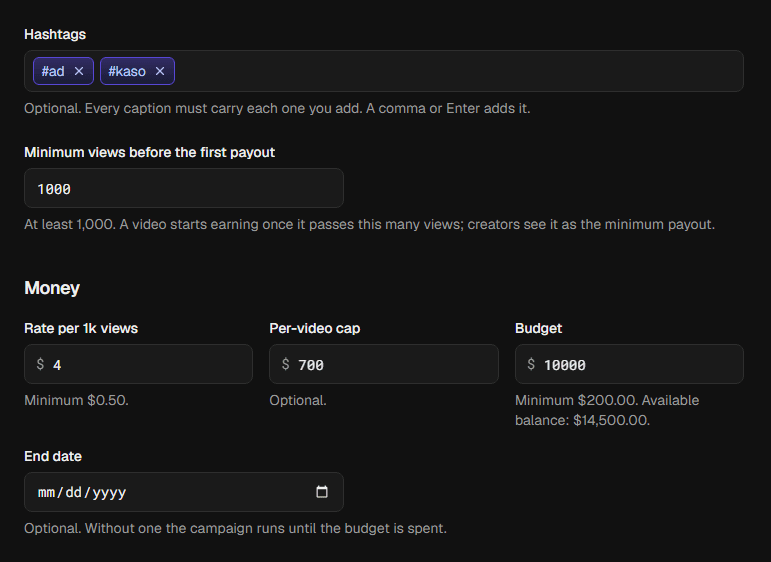
Task: Click the 'At least 1,000' helper text
Action: (369, 225)
